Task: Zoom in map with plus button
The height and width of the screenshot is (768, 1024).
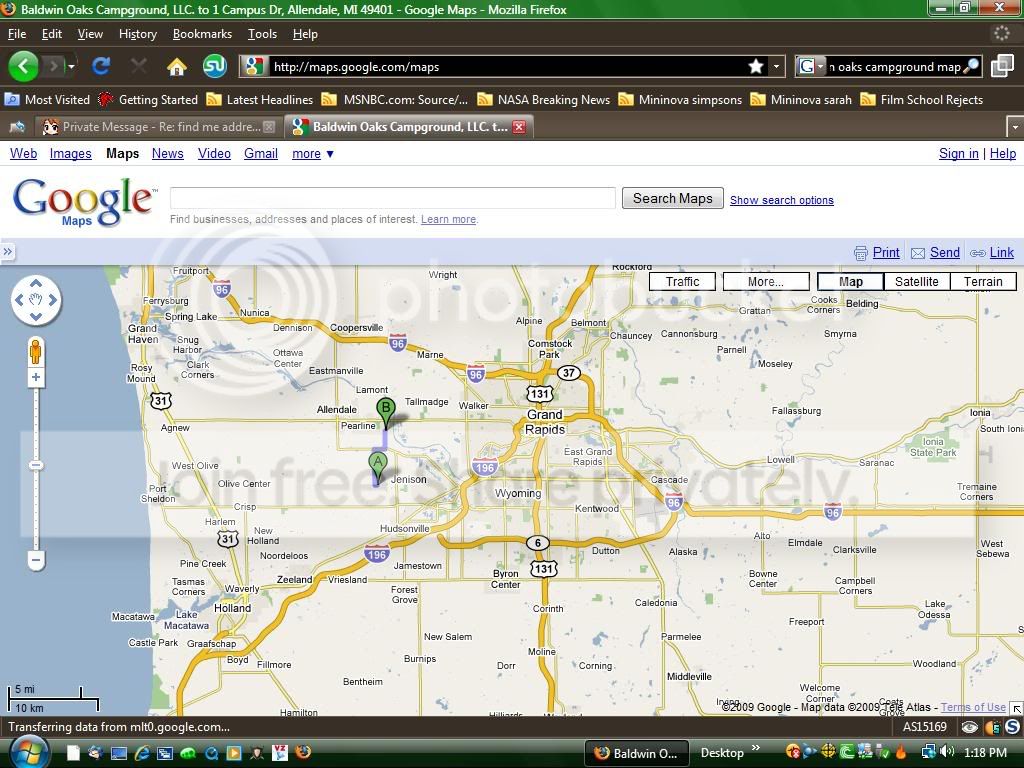Action: tap(36, 377)
